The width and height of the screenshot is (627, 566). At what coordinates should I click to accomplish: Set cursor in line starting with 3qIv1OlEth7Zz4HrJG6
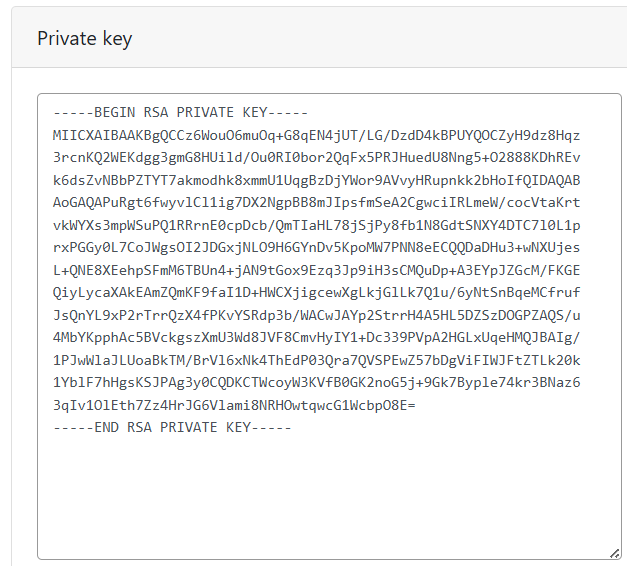click(x=234, y=405)
